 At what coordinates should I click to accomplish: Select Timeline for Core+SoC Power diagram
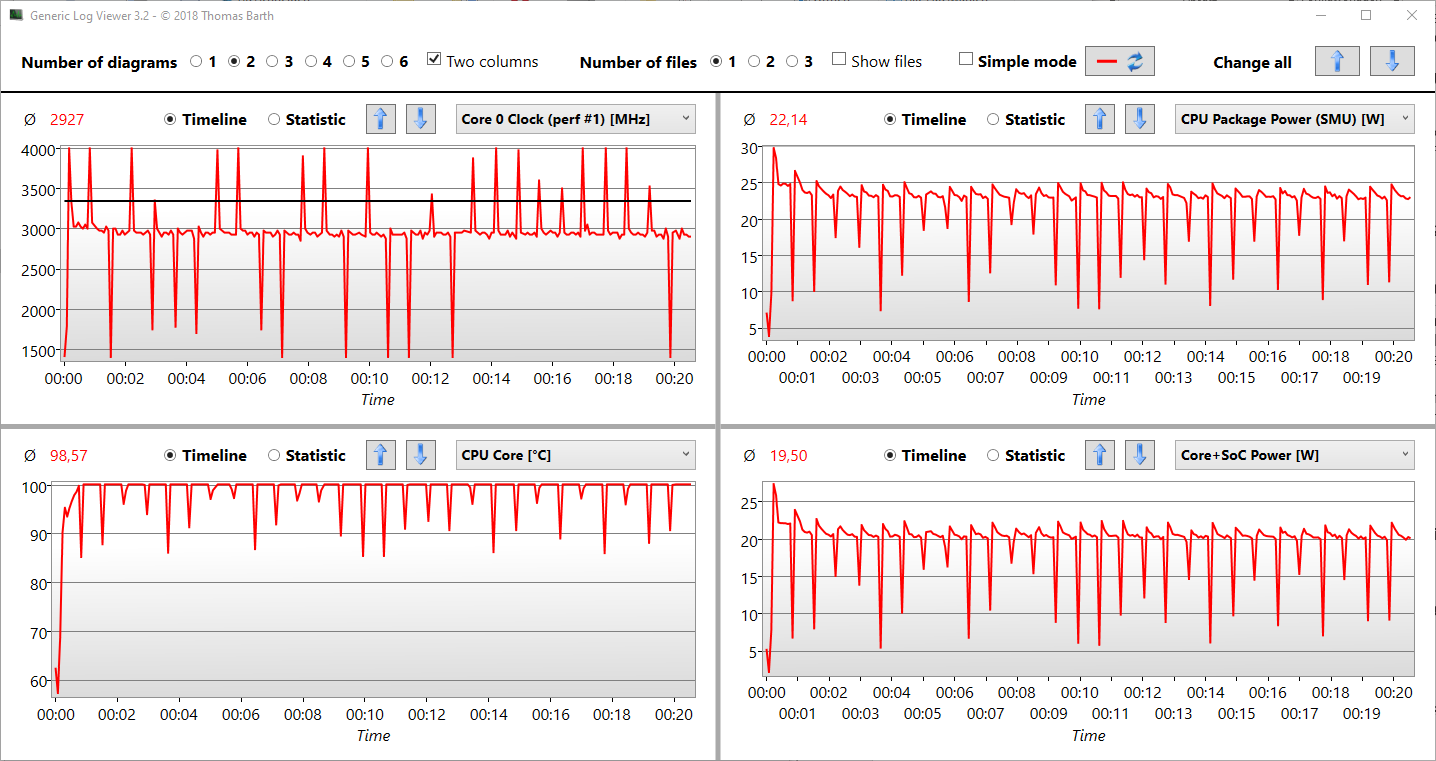pos(890,455)
